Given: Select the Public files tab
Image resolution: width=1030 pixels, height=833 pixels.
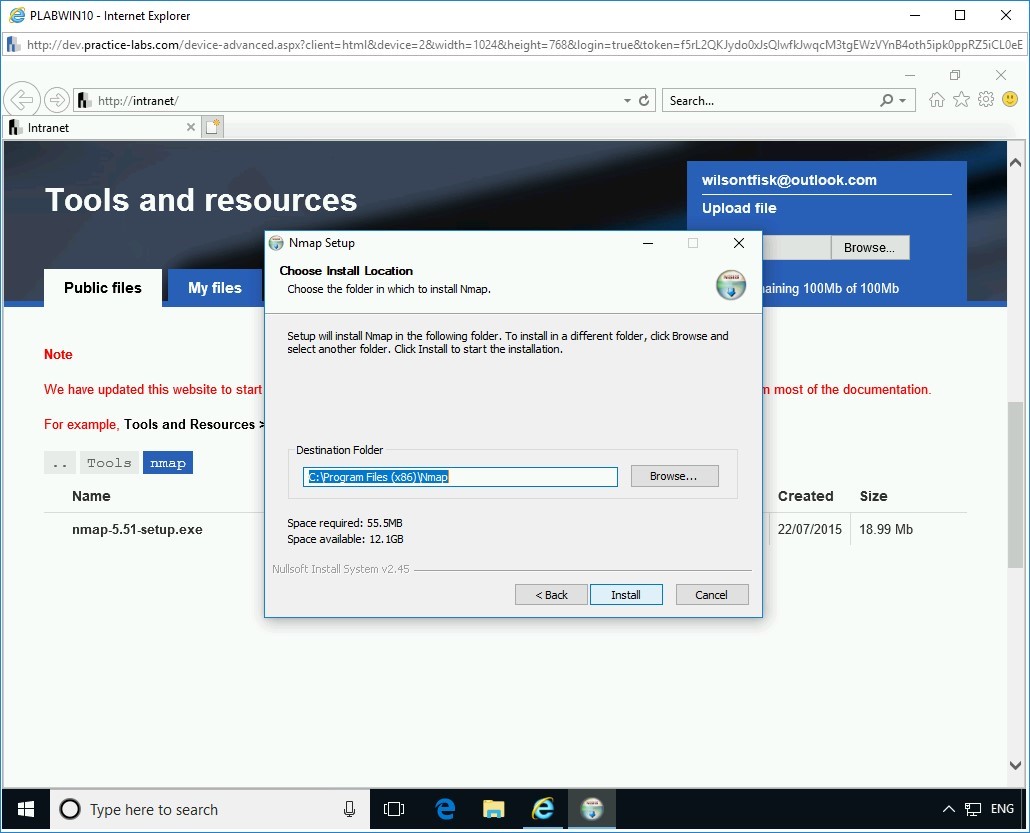Looking at the screenshot, I should click(102, 288).
